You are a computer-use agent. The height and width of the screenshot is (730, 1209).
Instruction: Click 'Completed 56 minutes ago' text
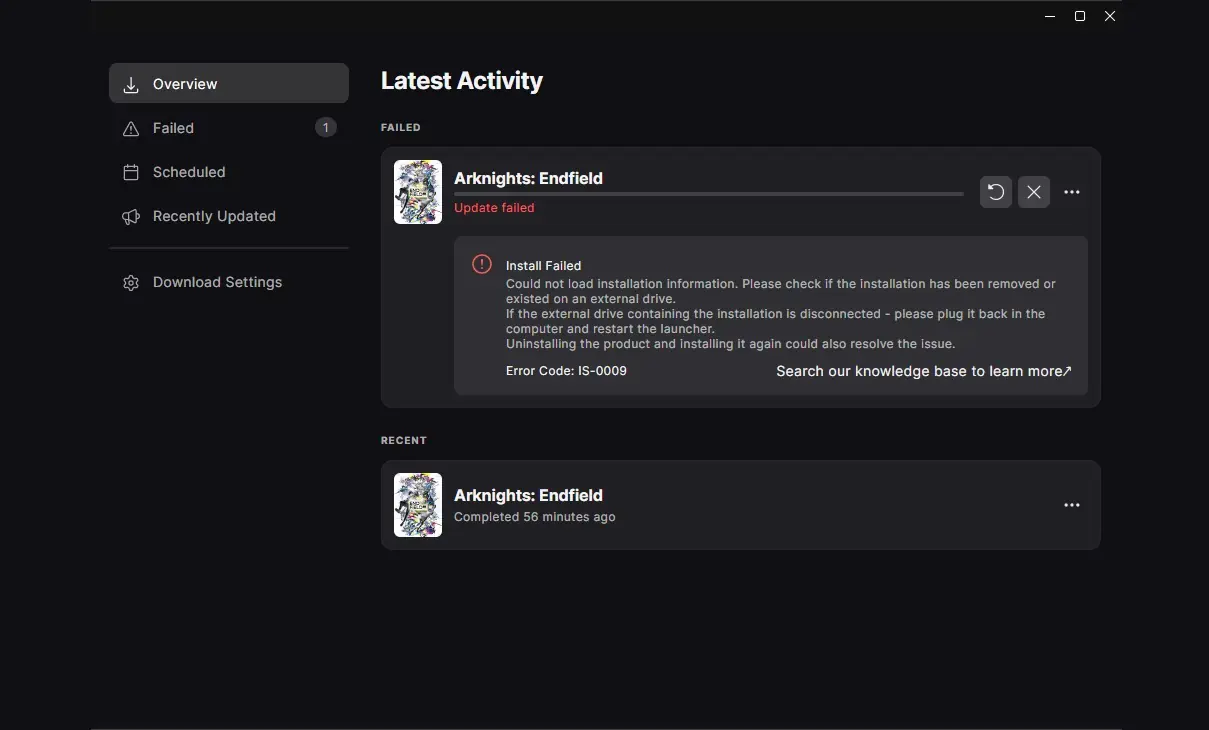tap(535, 517)
